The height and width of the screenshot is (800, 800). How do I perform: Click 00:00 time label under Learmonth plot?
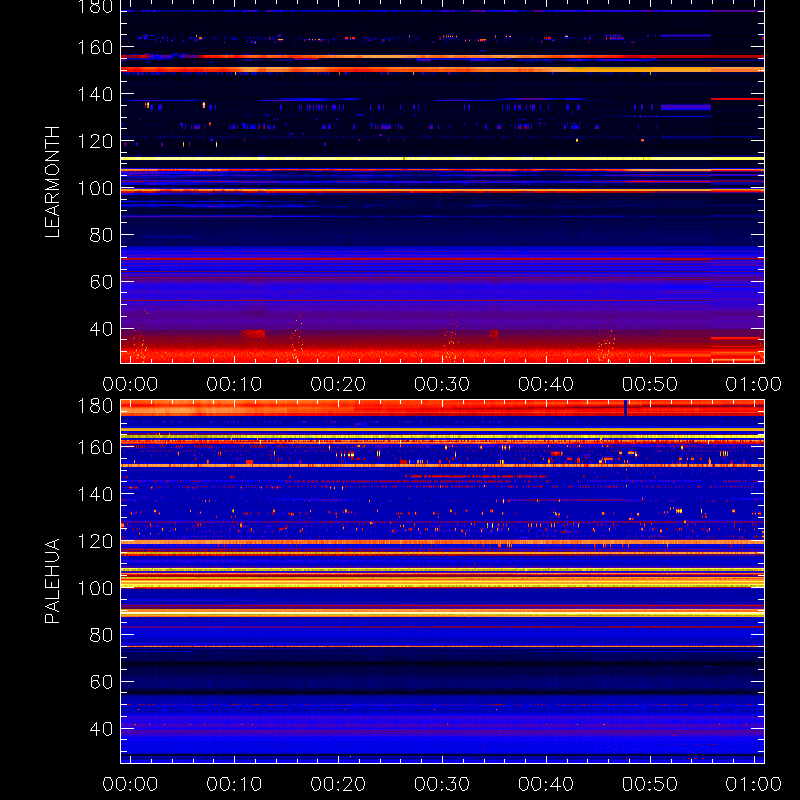tap(130, 384)
